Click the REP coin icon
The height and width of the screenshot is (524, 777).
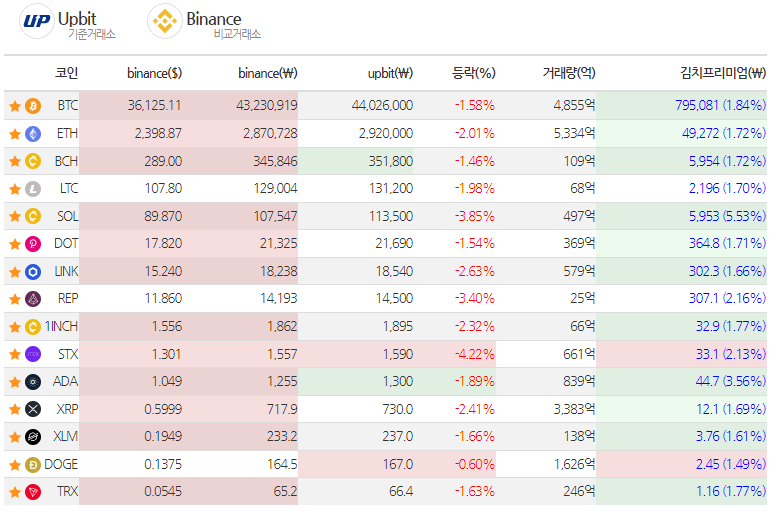click(33, 299)
